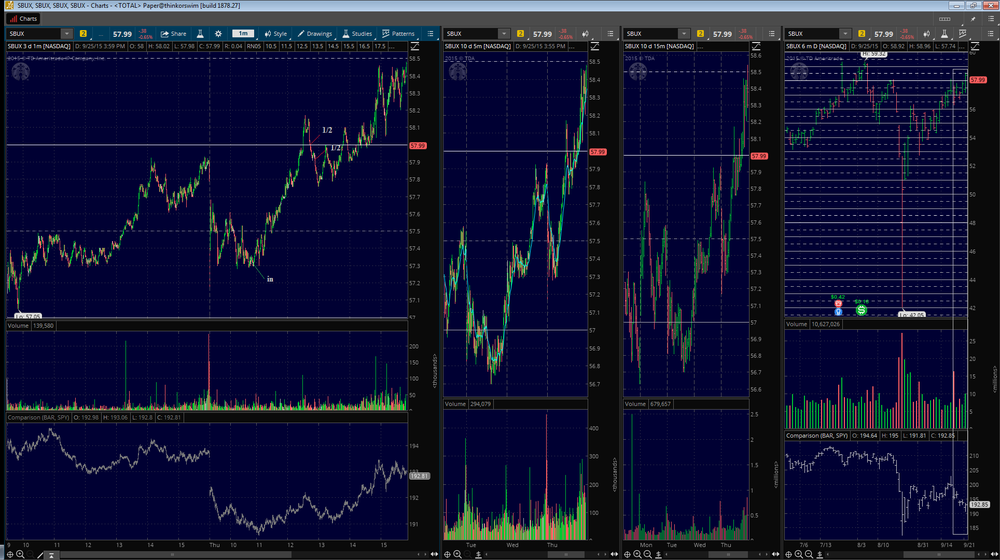Open list menu icon in the 5m chart

point(610,34)
